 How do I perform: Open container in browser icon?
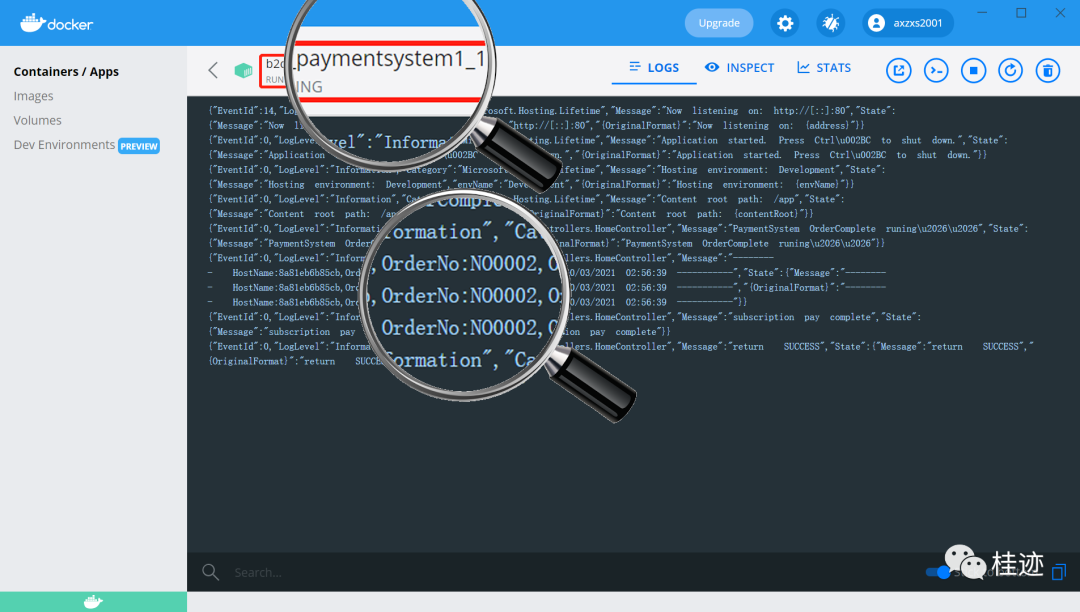pyautogui.click(x=899, y=70)
